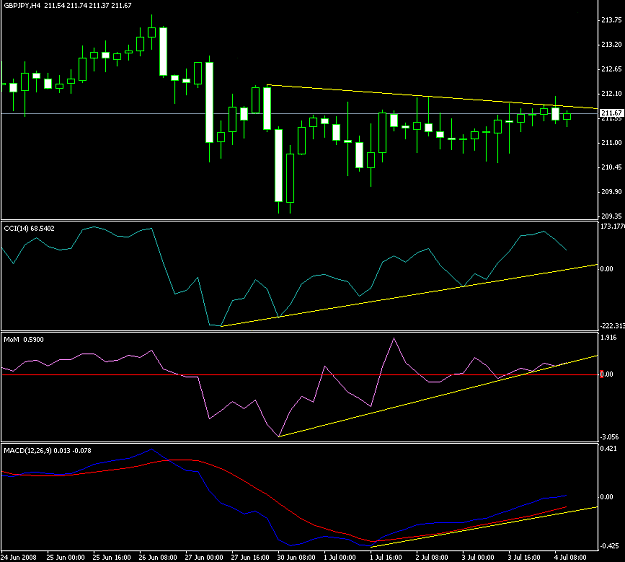Click the 209.35 price scale value

pos(611,216)
